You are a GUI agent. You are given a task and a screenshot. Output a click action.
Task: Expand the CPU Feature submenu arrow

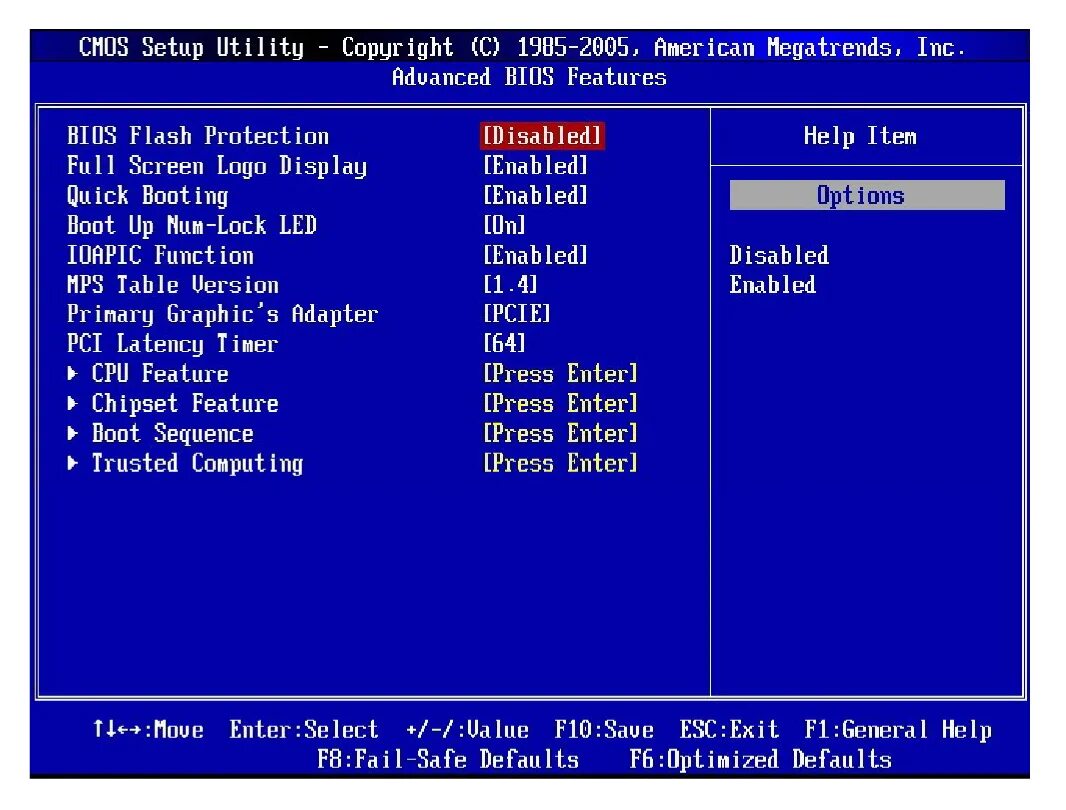(73, 373)
